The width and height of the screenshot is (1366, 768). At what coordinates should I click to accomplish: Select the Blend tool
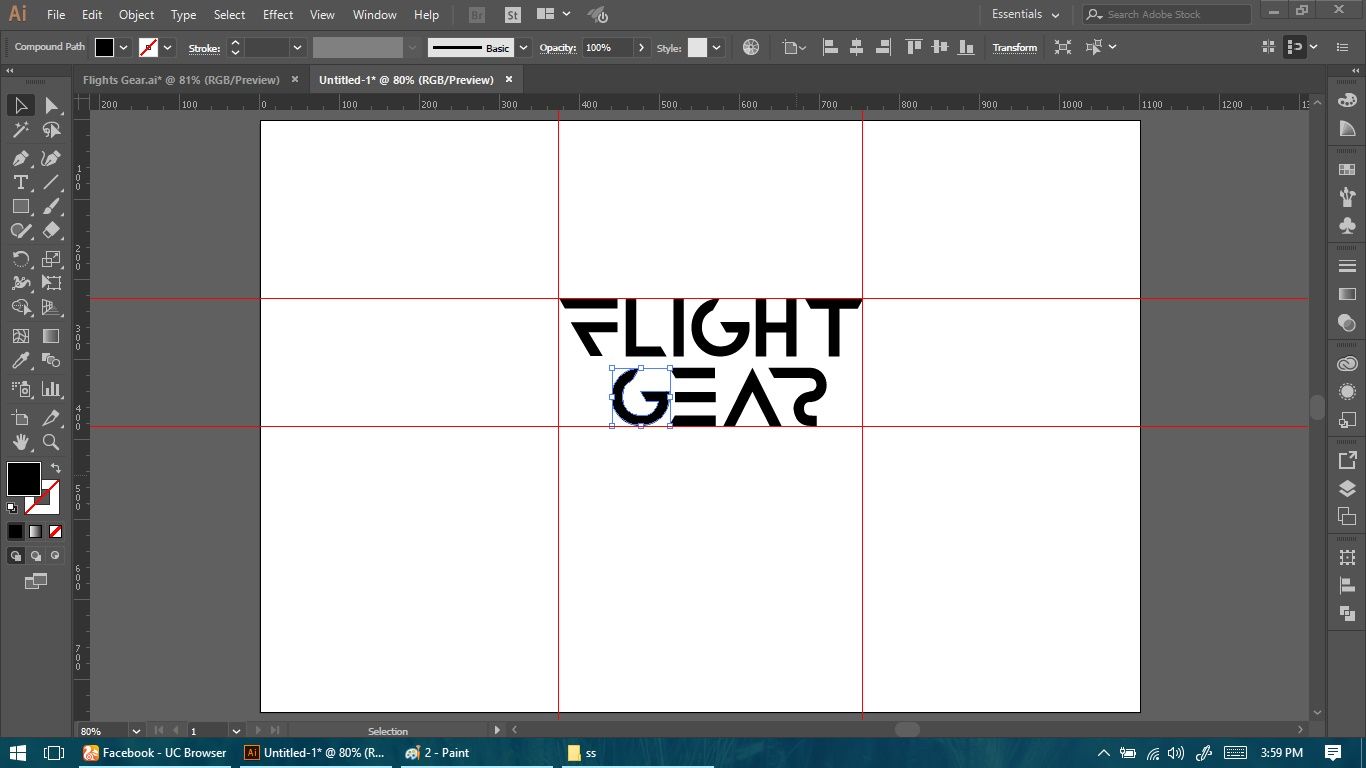(51, 360)
